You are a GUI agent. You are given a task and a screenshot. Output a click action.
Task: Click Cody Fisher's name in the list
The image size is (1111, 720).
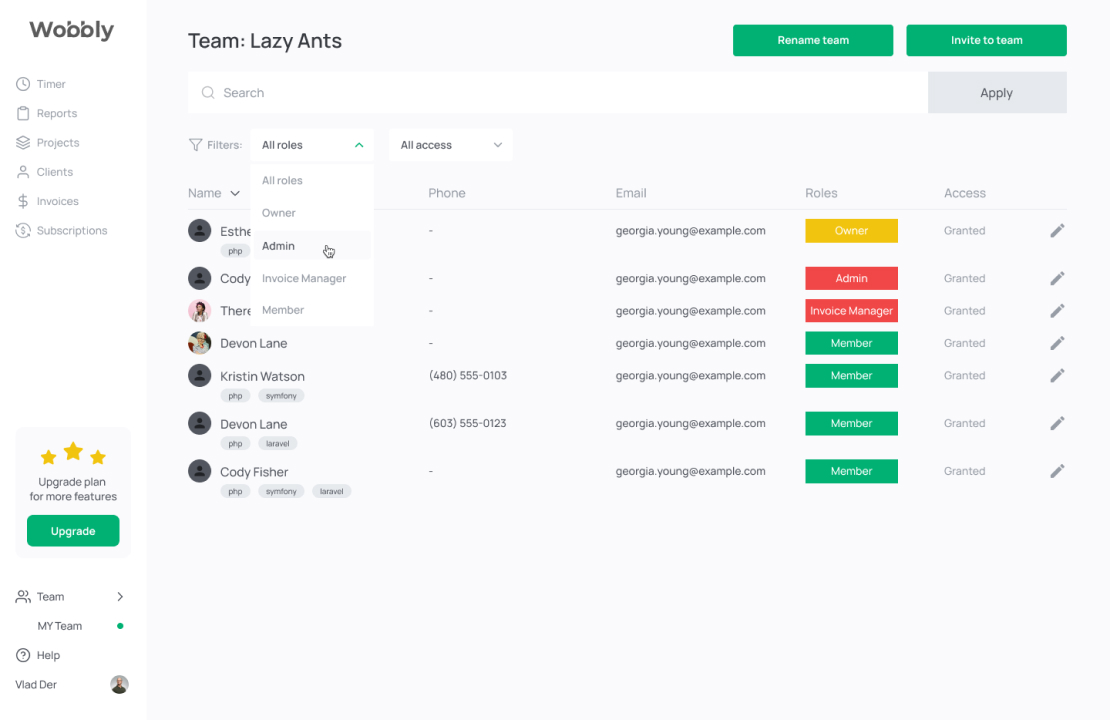pos(254,472)
